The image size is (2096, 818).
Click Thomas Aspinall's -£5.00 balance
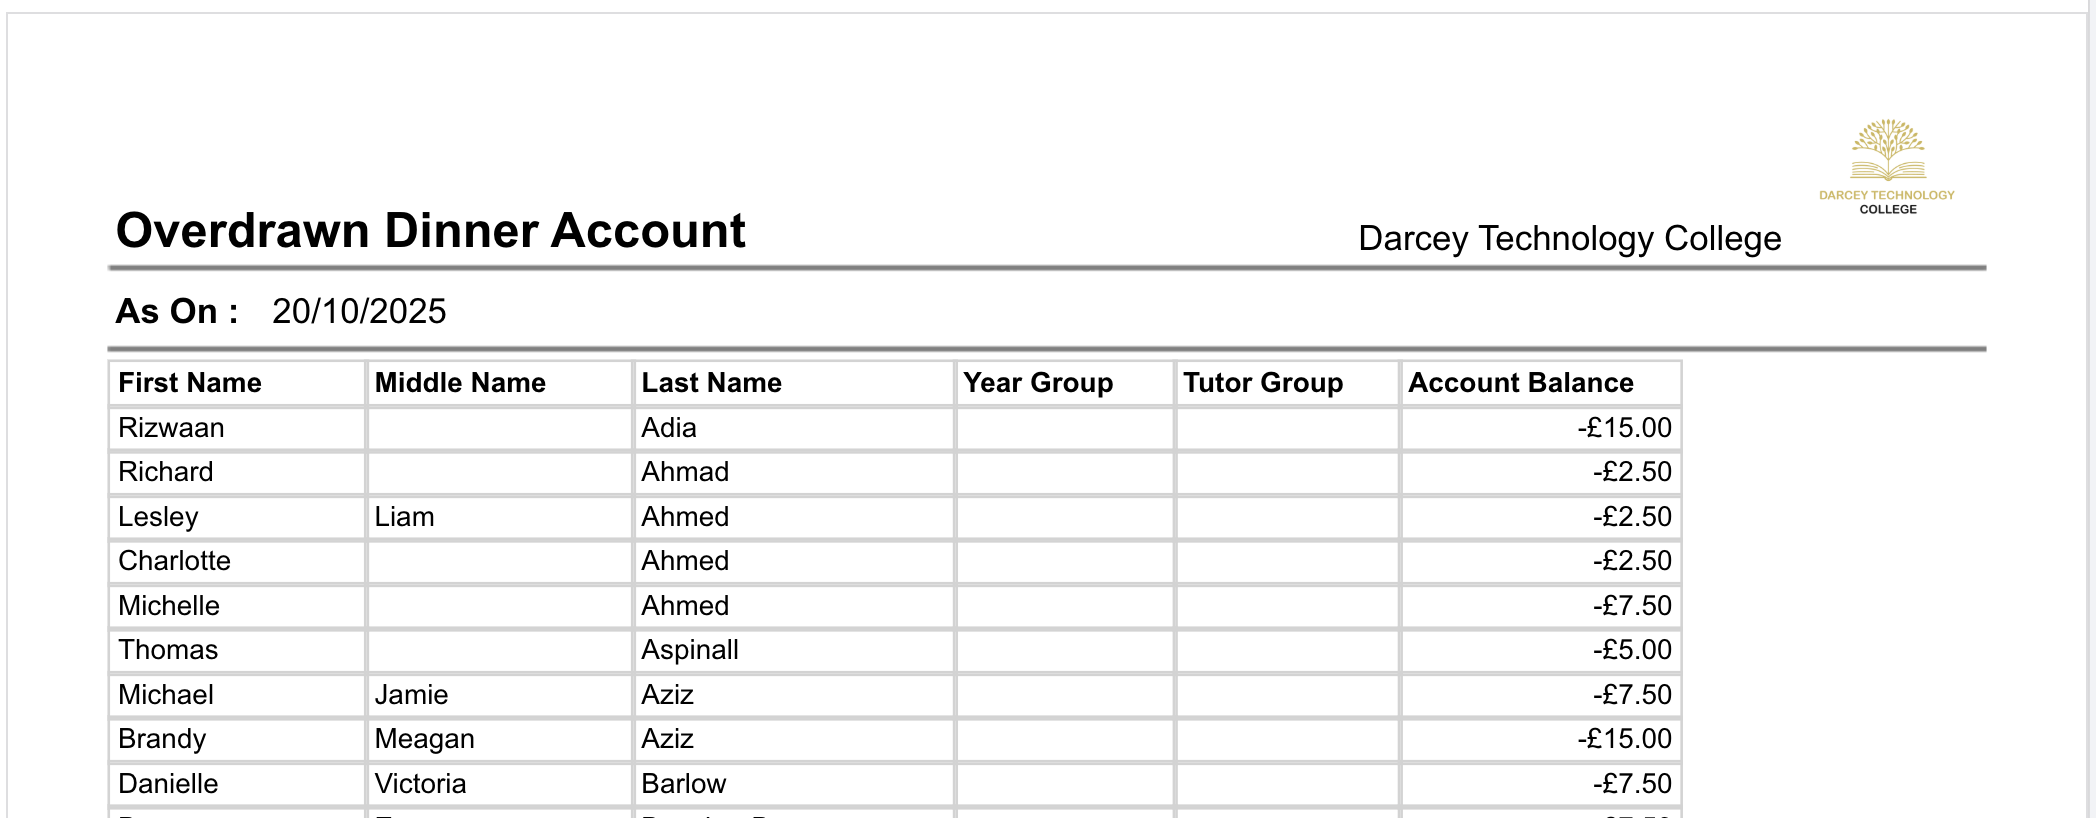(x=1631, y=650)
